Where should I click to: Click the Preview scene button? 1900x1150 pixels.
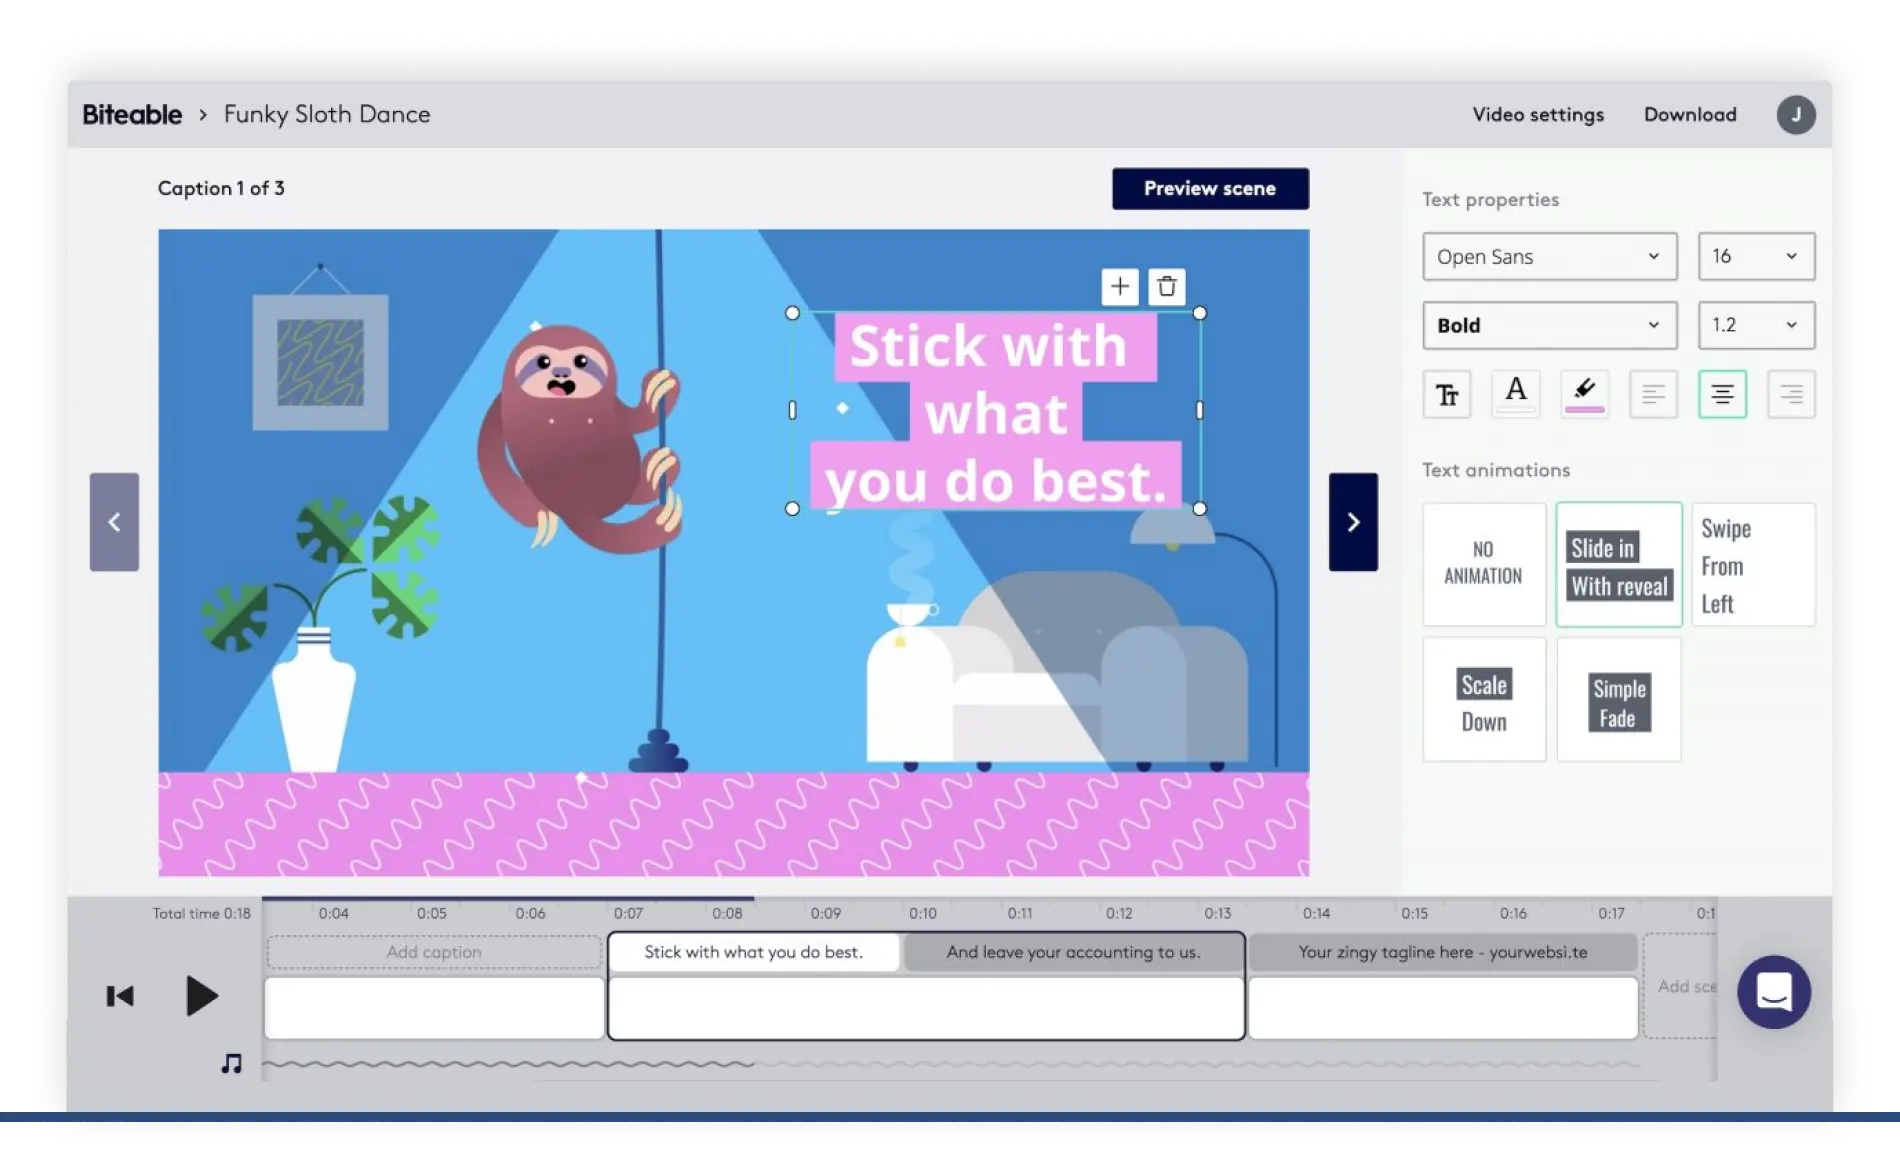click(1210, 188)
